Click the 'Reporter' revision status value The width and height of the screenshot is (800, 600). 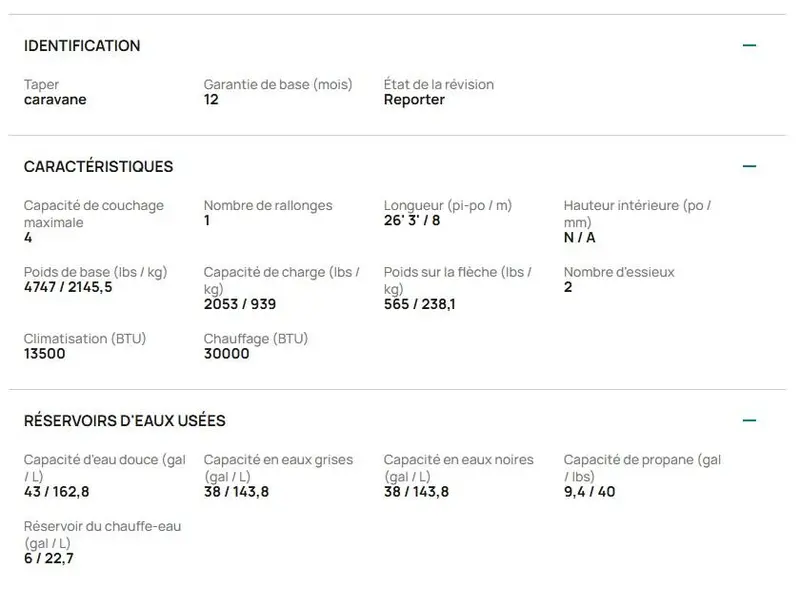coord(414,99)
